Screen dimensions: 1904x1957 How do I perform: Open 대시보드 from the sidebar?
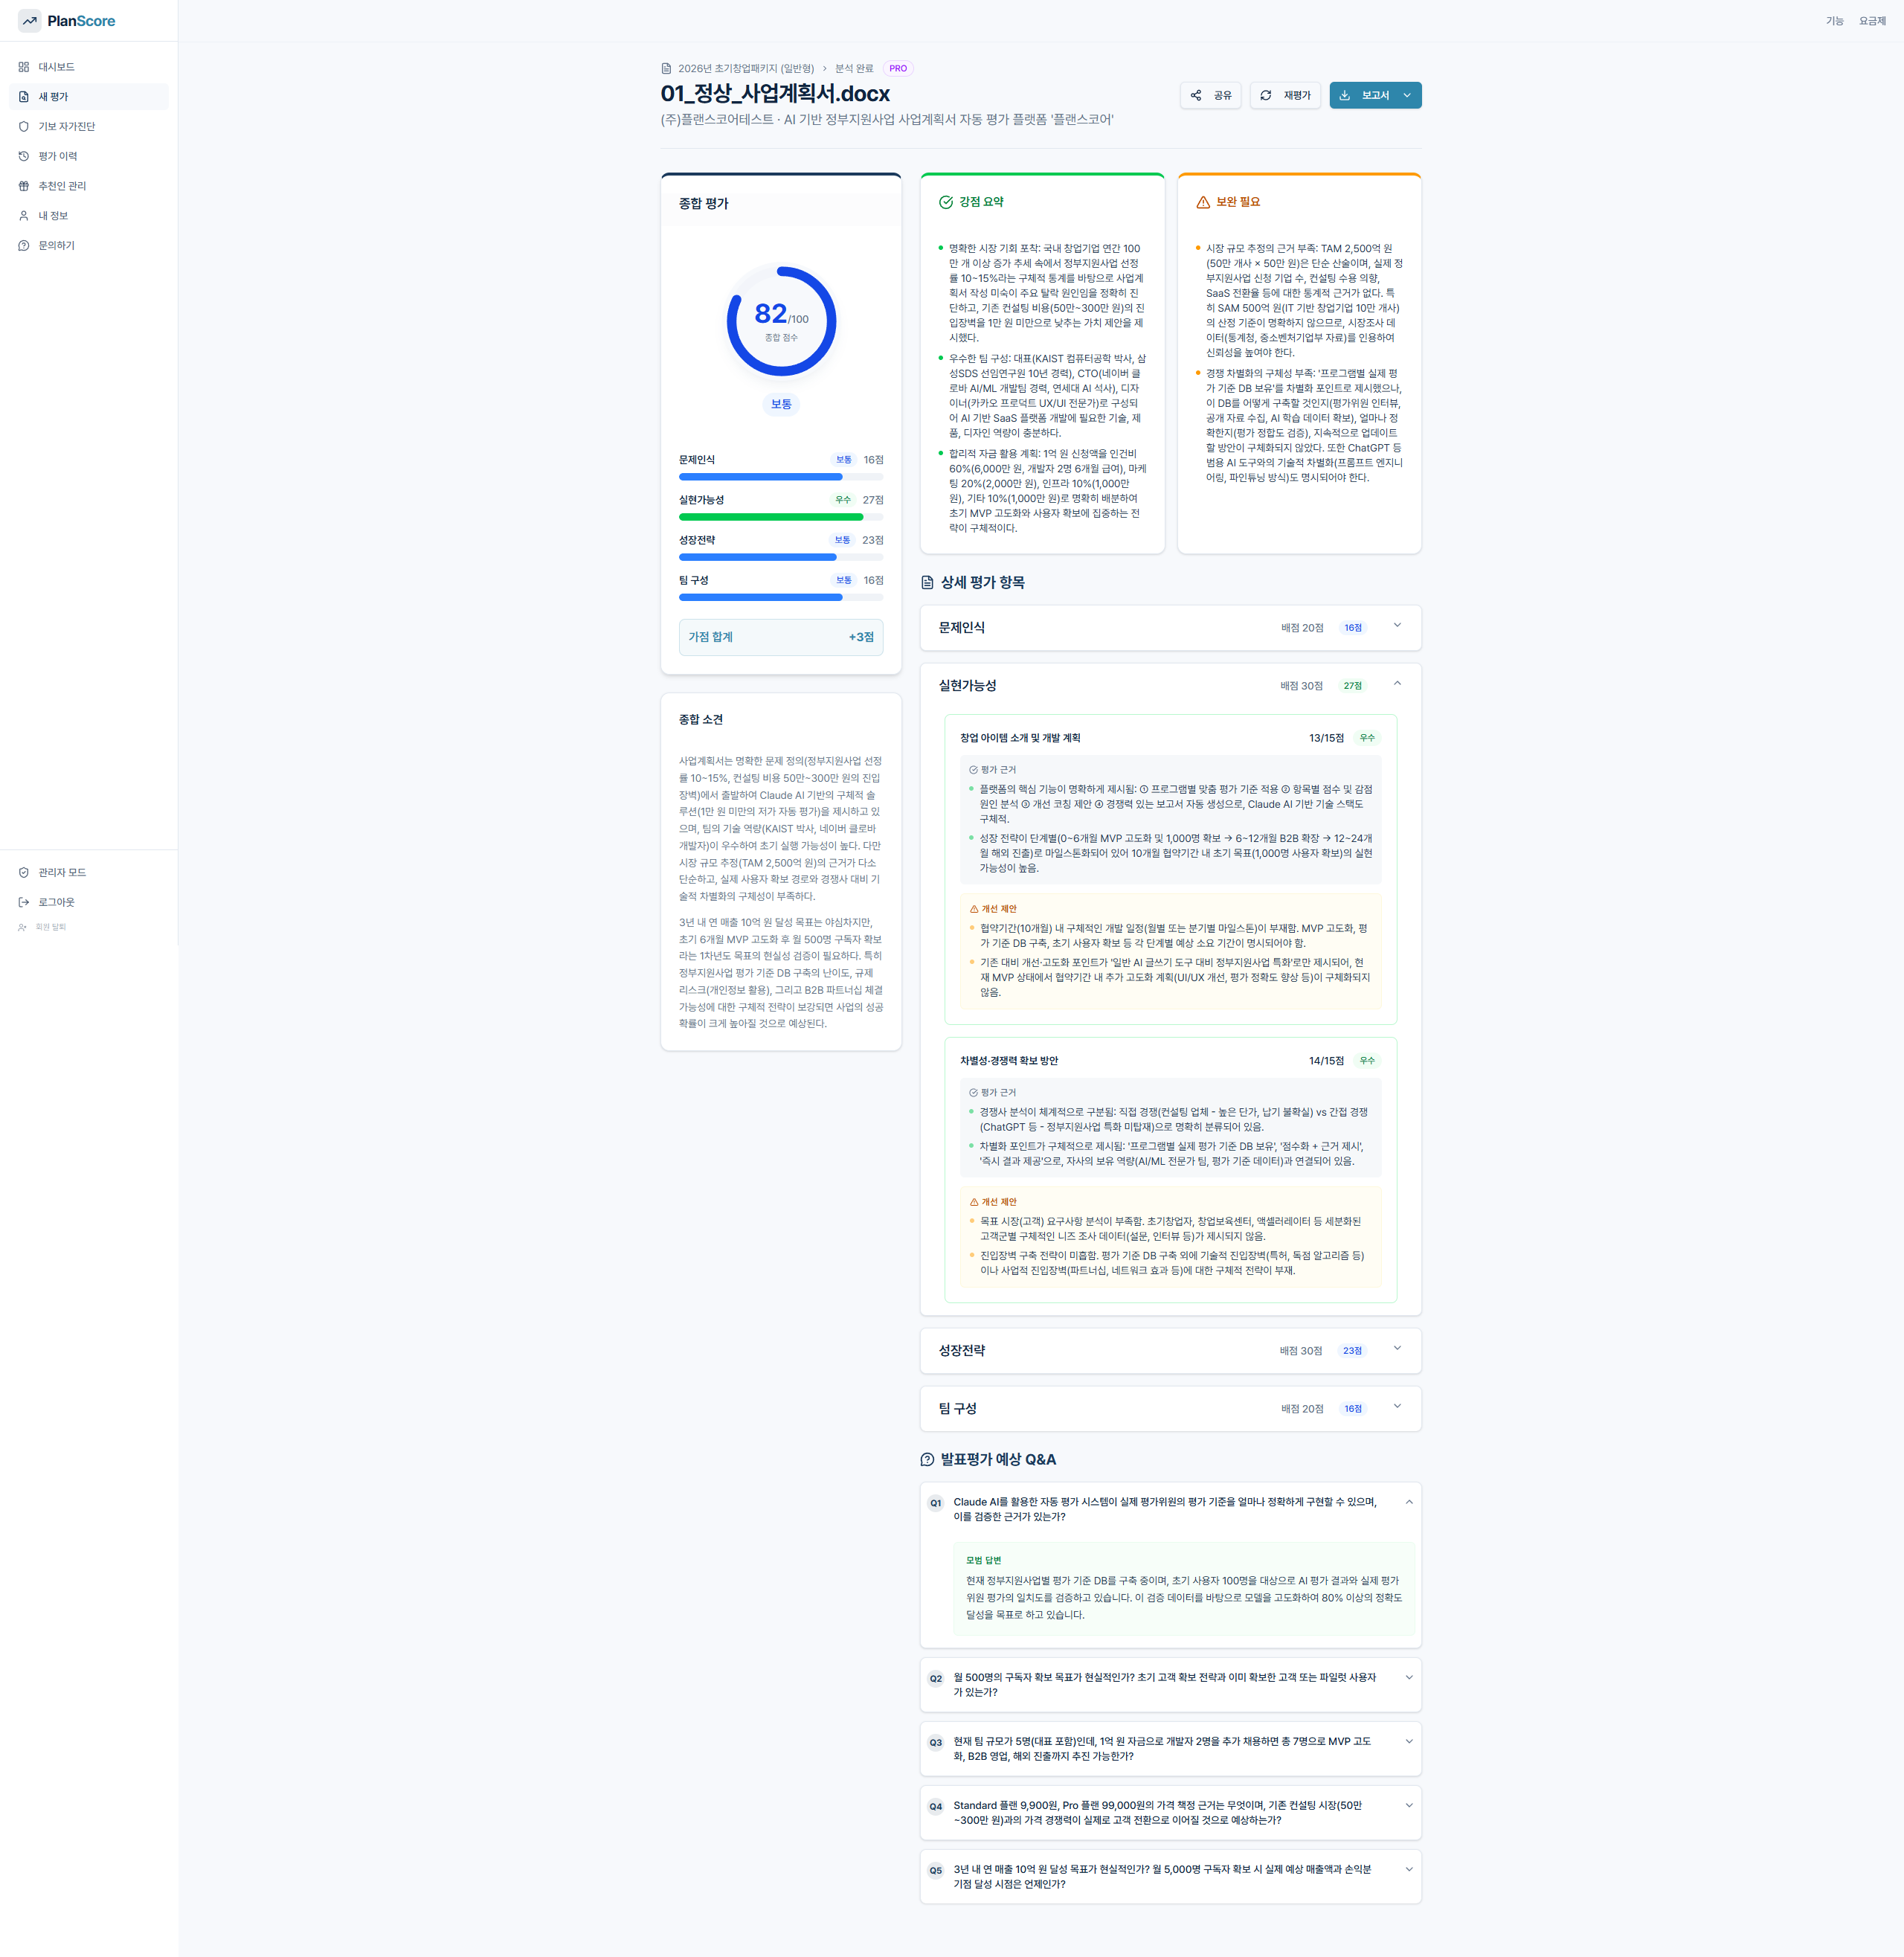56,67
